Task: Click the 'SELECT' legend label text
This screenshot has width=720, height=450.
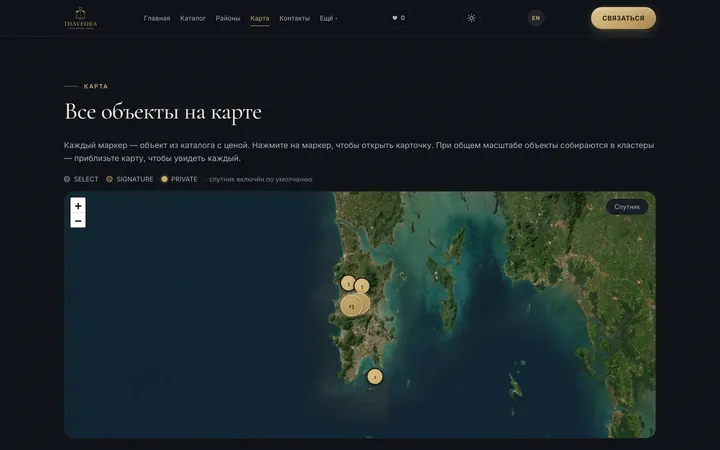Action: [86, 179]
